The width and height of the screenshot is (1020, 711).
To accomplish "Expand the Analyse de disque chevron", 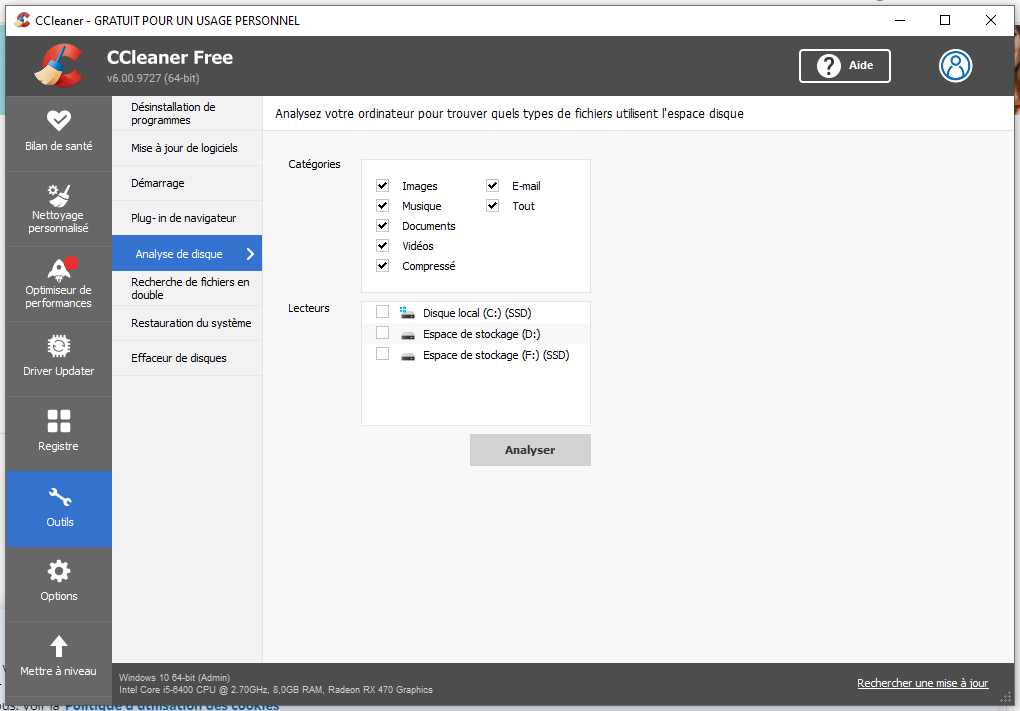I will point(250,254).
